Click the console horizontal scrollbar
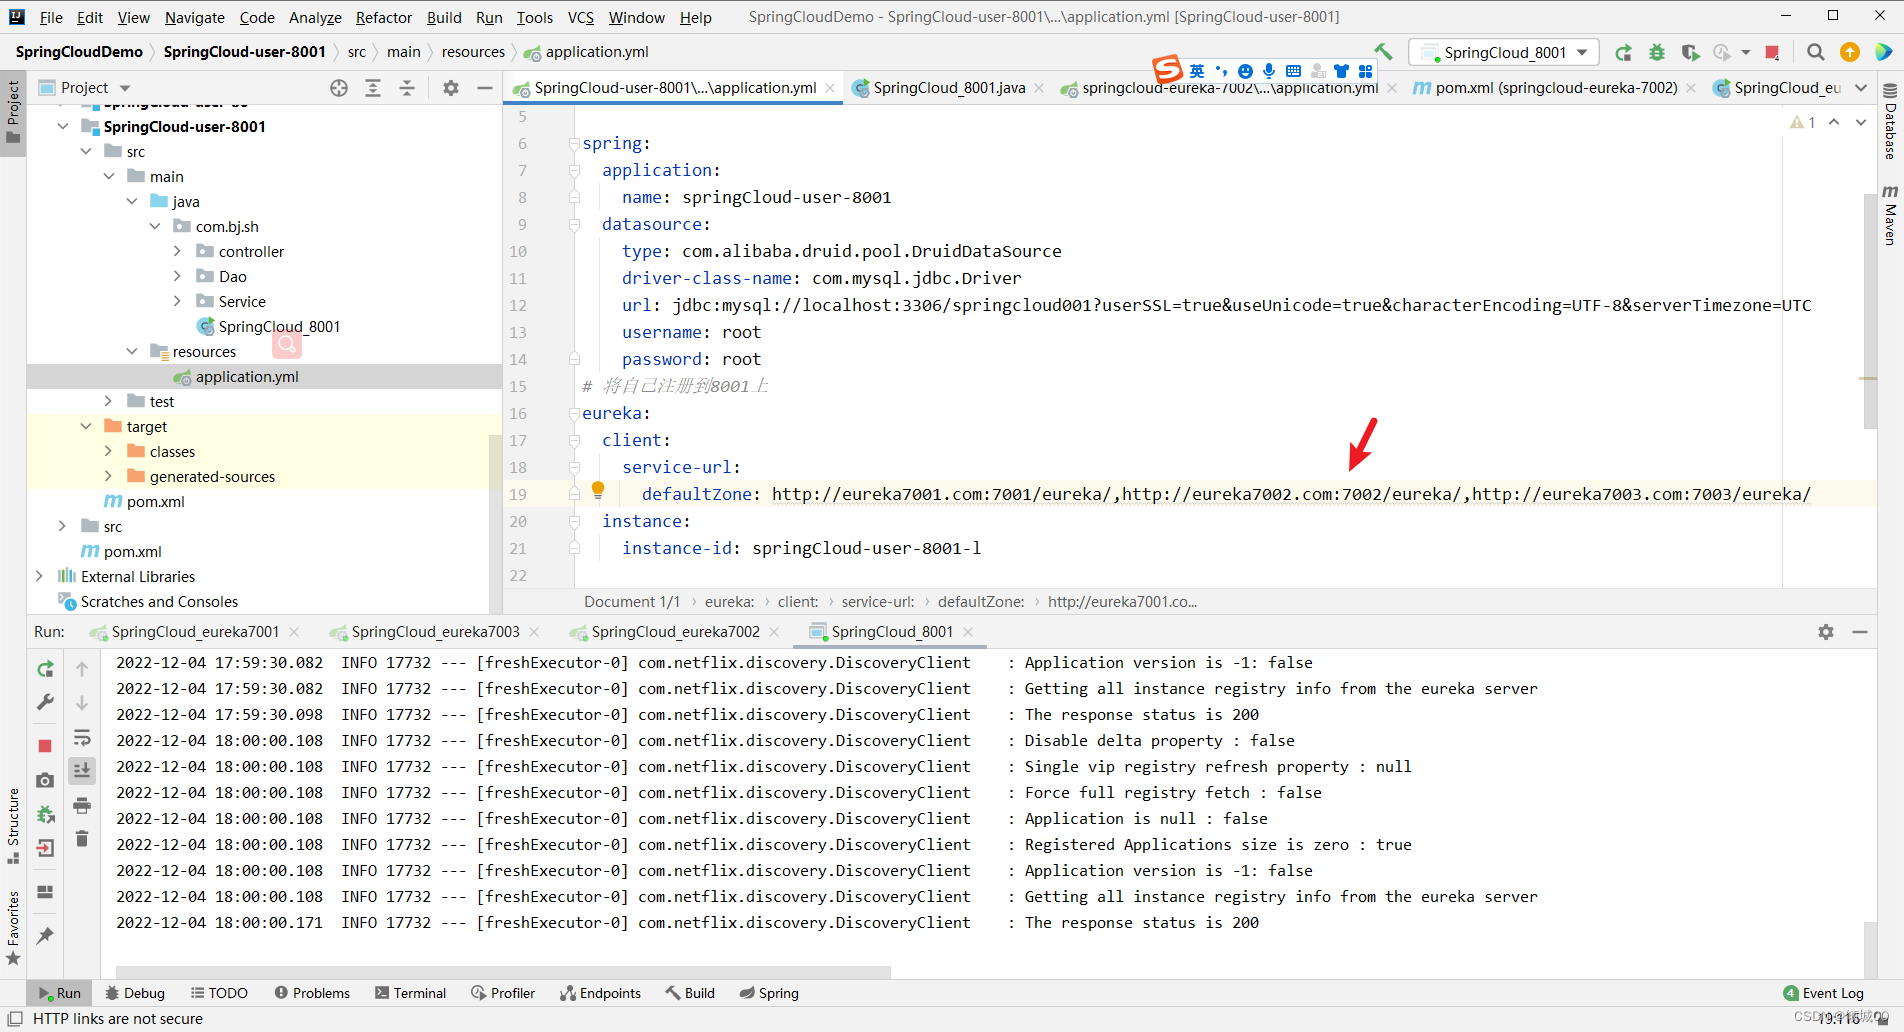This screenshot has height=1032, width=1904. coord(503,971)
